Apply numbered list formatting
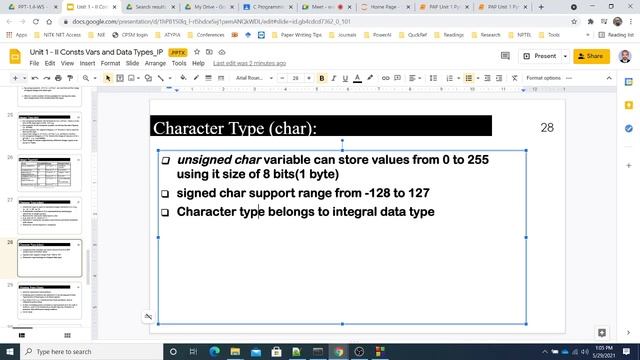Viewport: 640px width, 360px height. pos(449,78)
